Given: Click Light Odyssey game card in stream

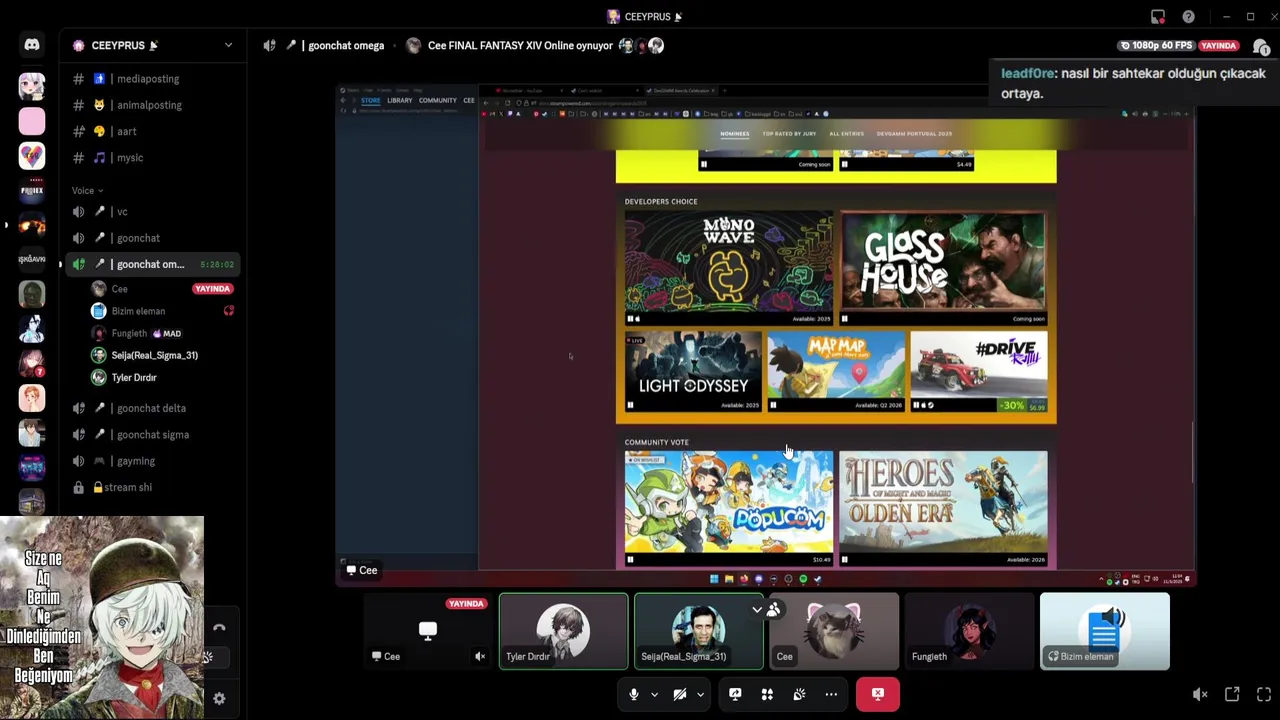Looking at the screenshot, I should pos(693,372).
